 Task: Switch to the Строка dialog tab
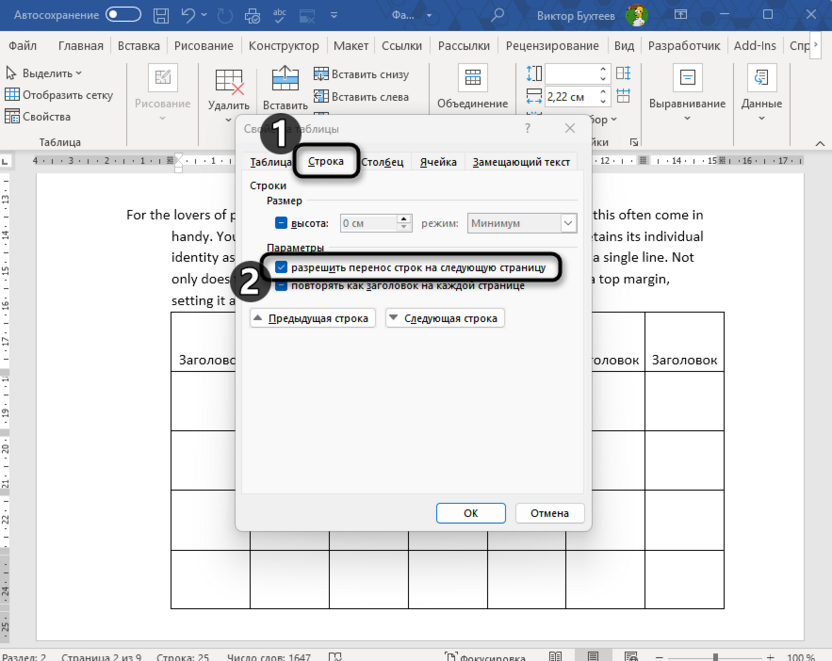tap(326, 161)
